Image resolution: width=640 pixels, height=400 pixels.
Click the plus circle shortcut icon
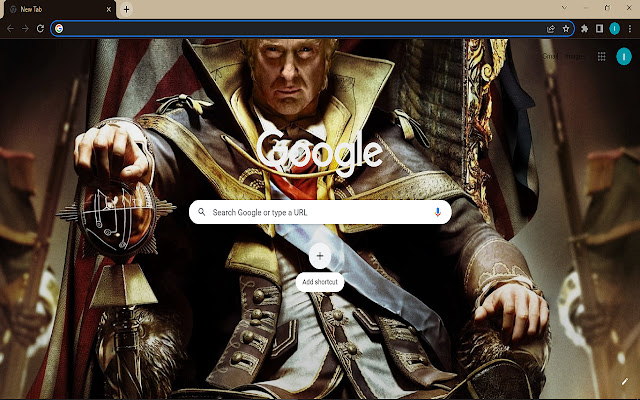tap(320, 256)
